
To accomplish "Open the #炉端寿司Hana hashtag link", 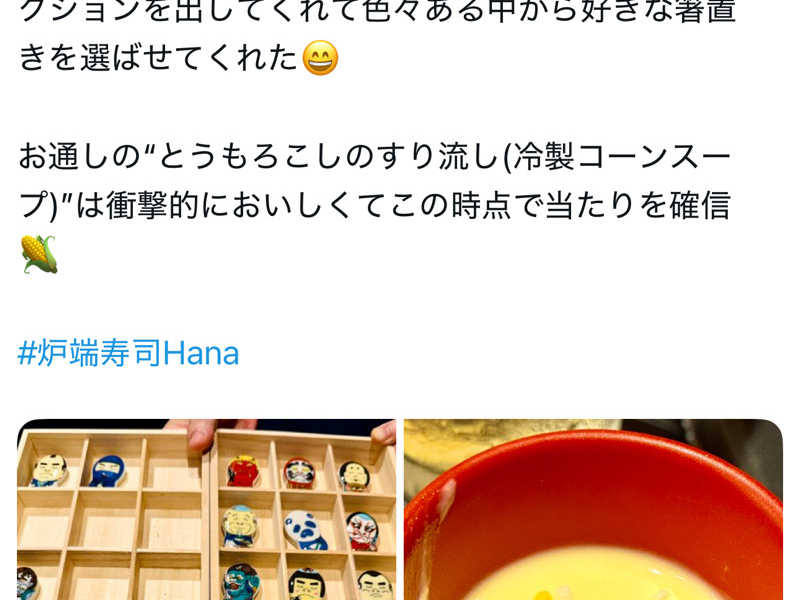I will click(128, 353).
